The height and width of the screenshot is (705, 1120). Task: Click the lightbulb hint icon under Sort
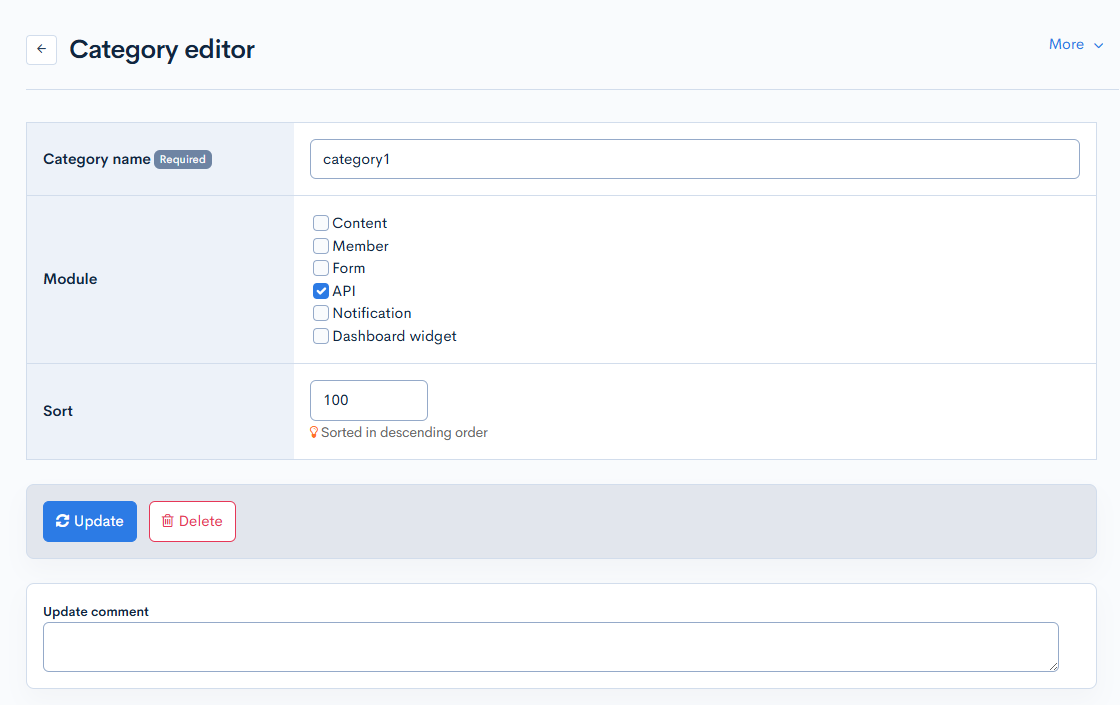[314, 433]
